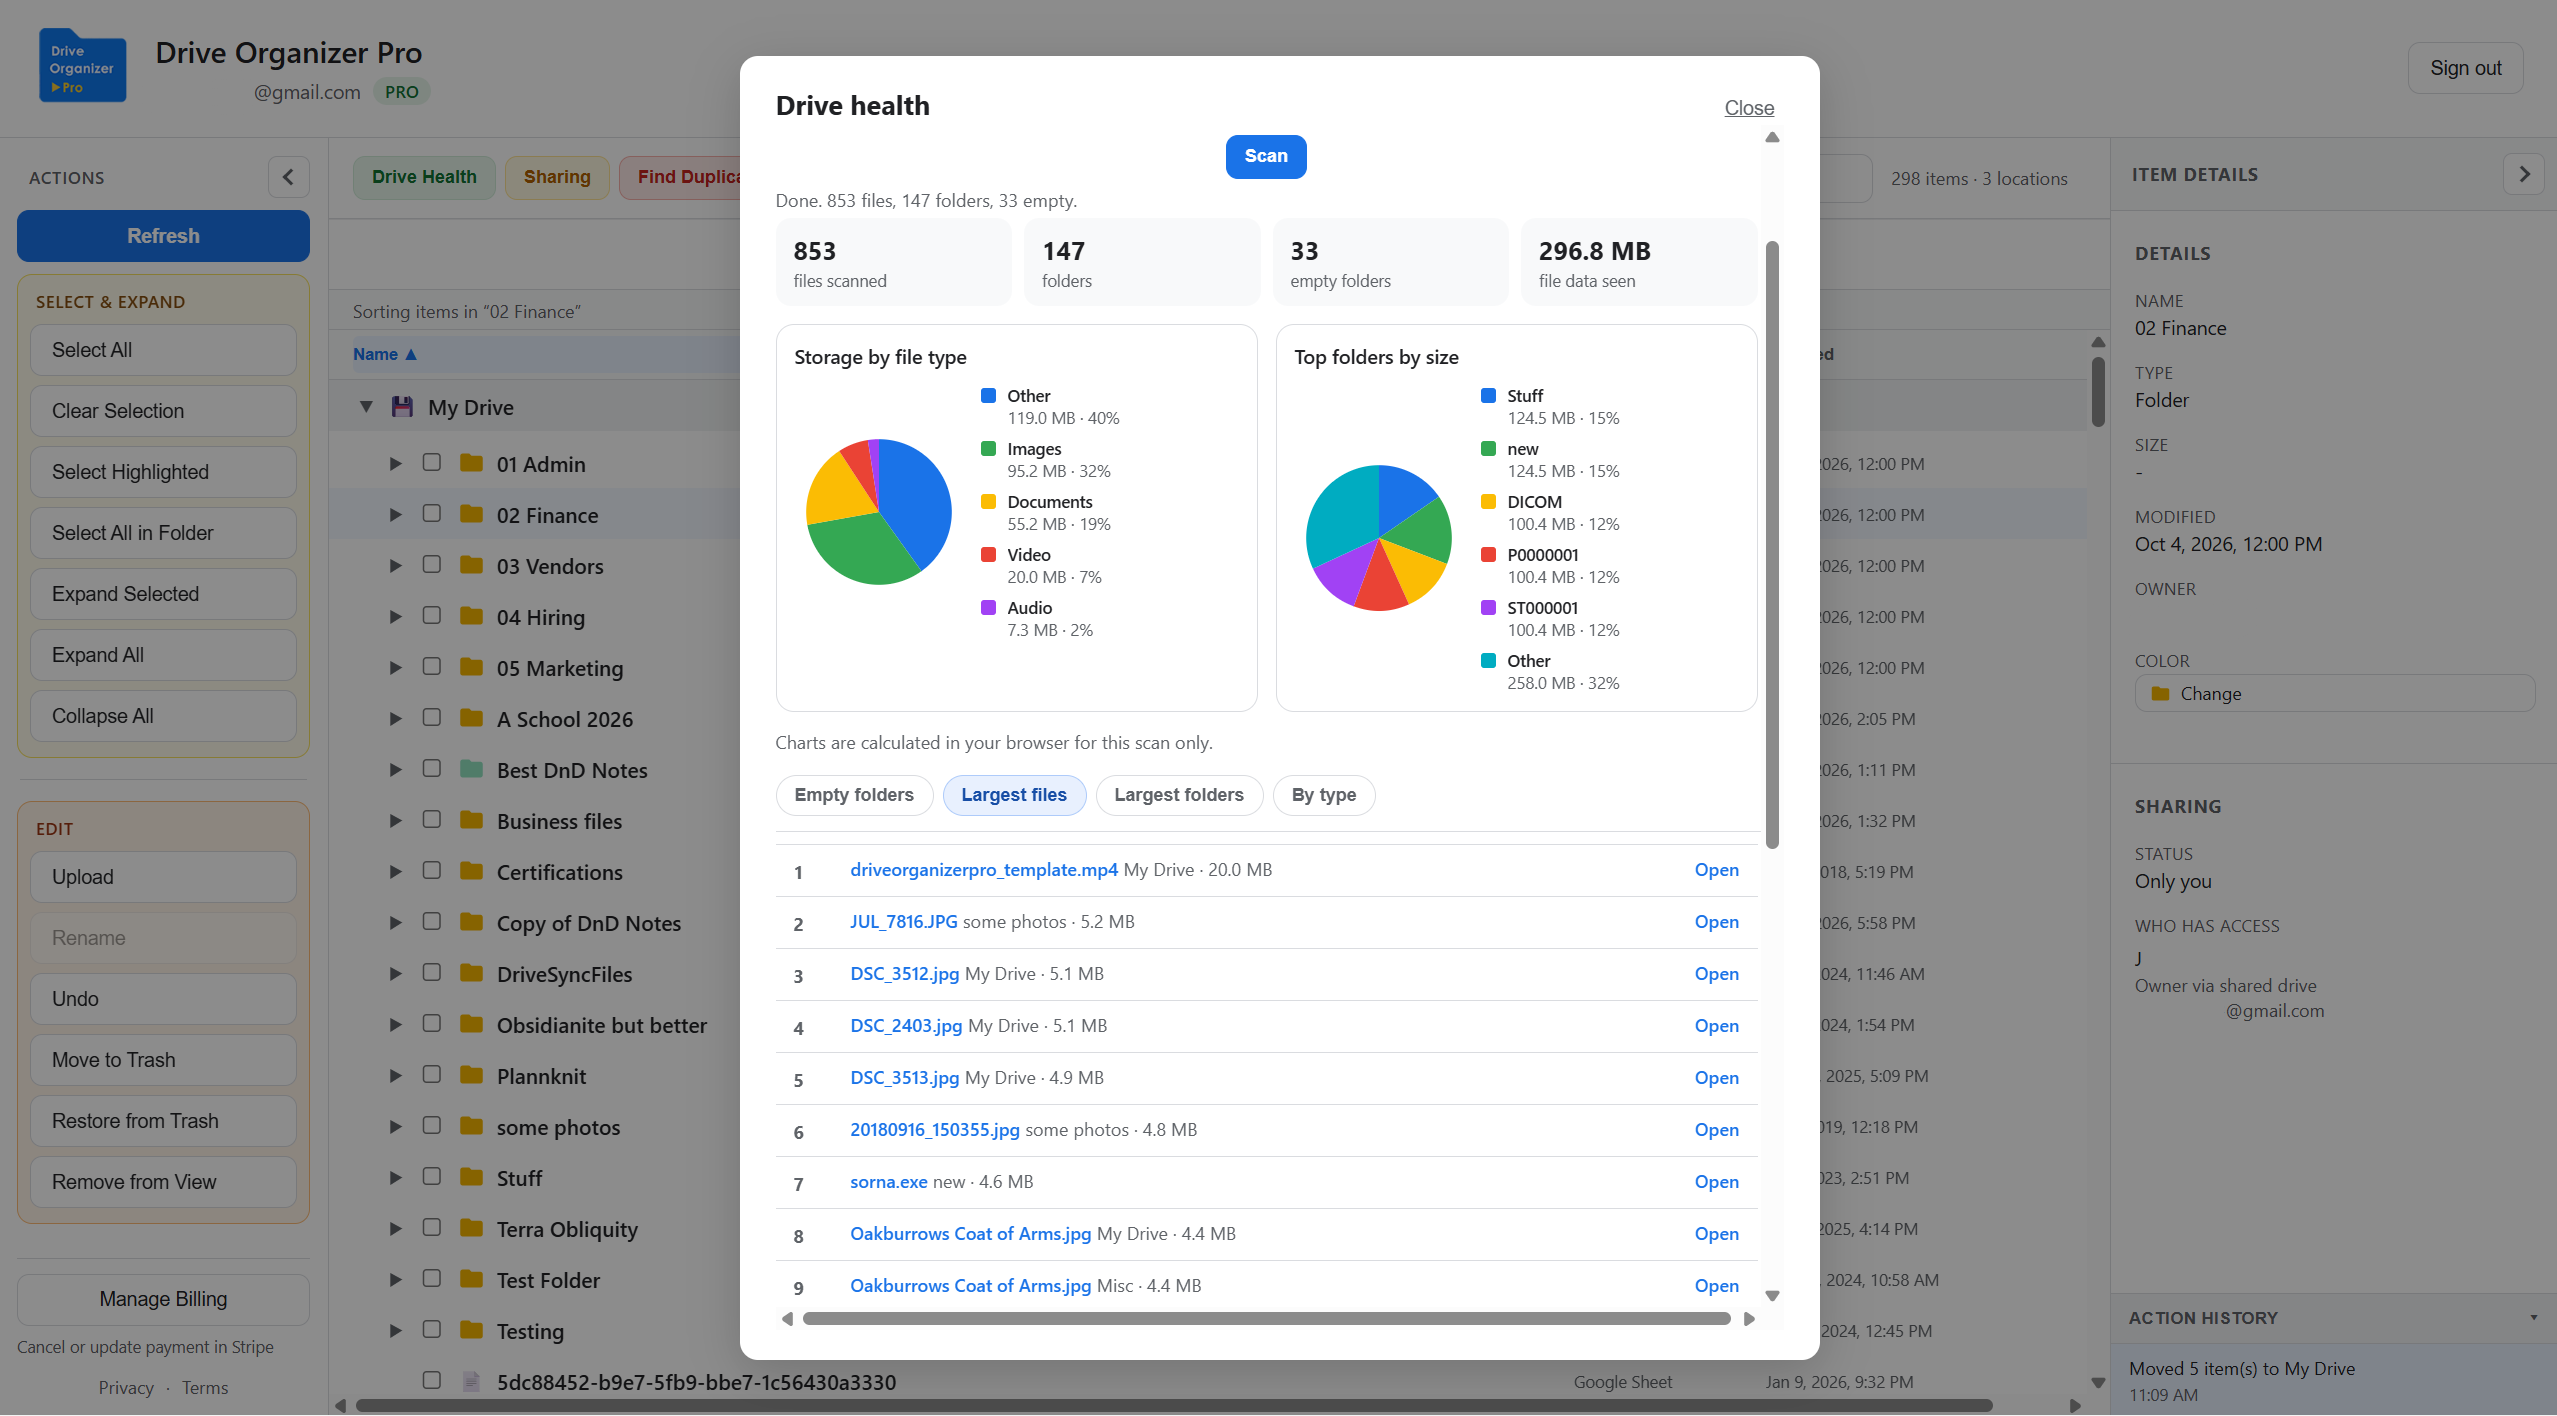Click the Name column sort header
This screenshot has width=2557, height=1416.
click(x=385, y=354)
